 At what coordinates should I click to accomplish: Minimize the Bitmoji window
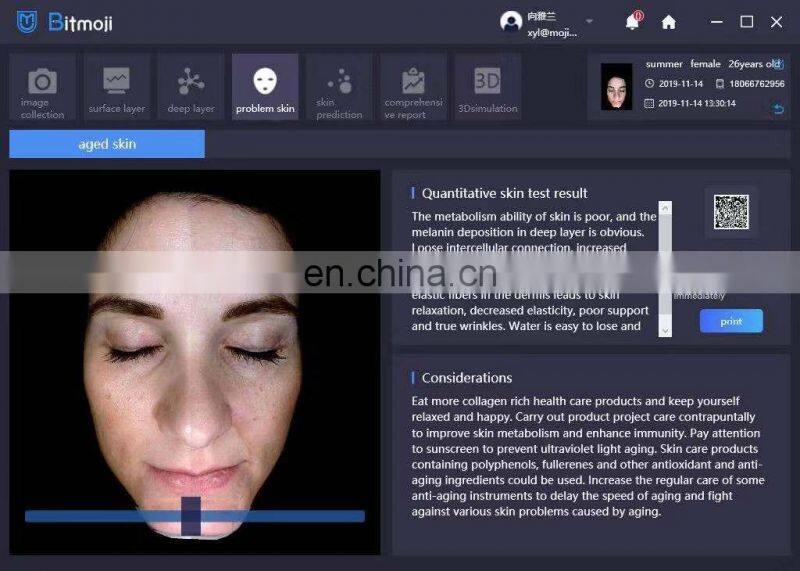(717, 22)
